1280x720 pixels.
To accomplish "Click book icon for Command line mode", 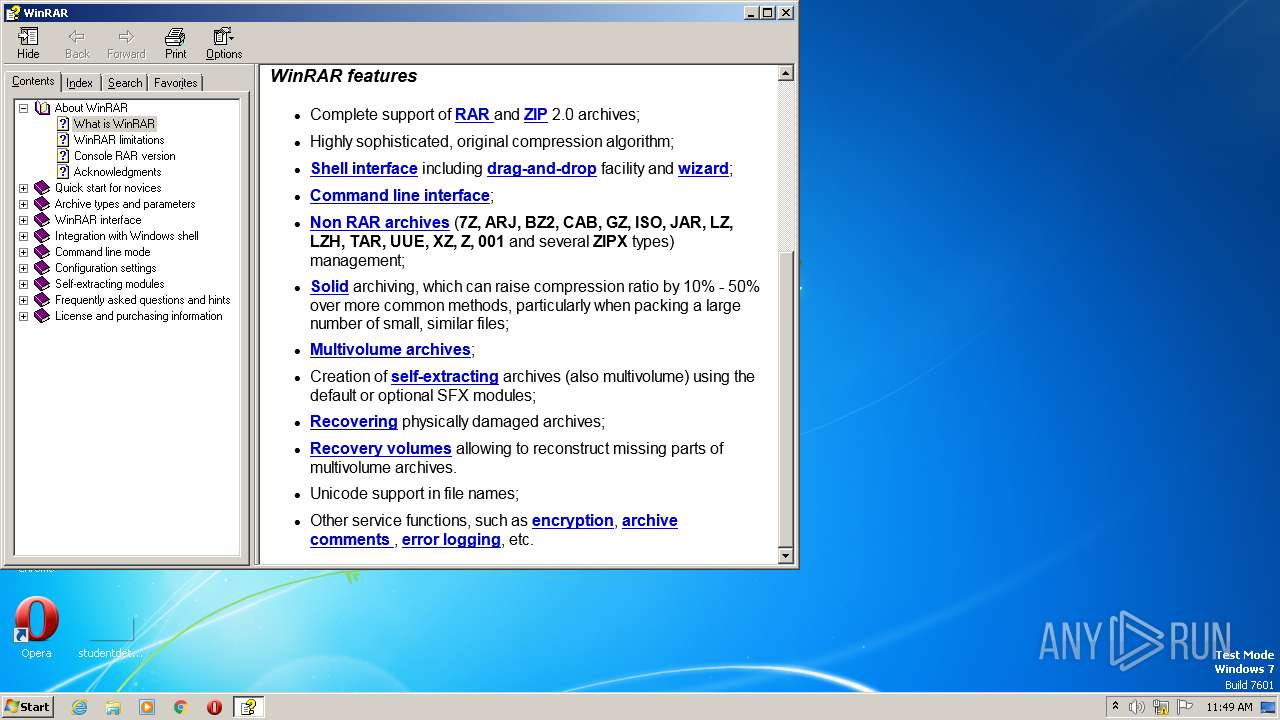I will [42, 252].
